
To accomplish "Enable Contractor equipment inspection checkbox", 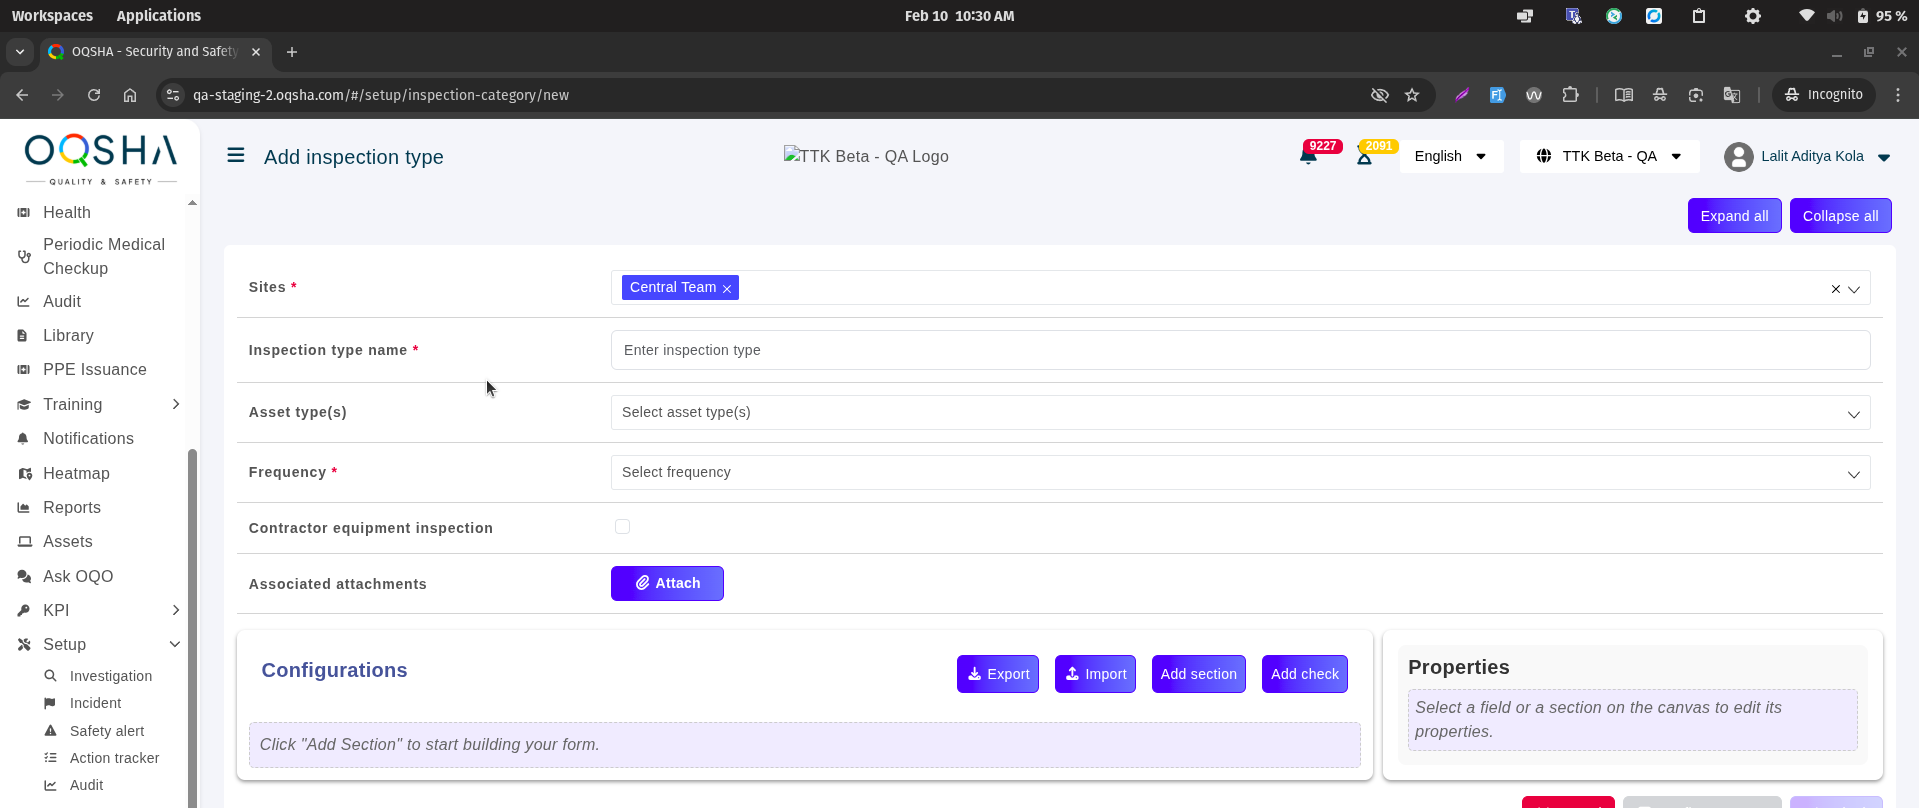I will 622,527.
